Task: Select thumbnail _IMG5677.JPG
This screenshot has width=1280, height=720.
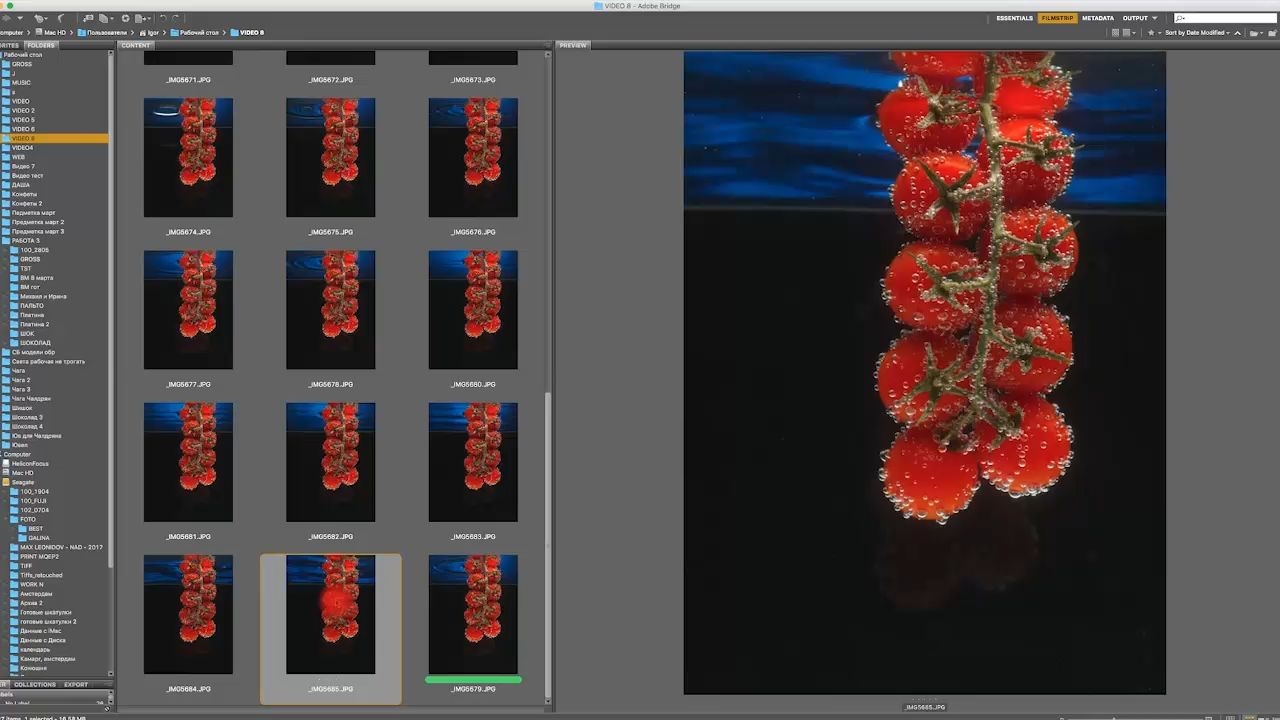Action: point(188,309)
